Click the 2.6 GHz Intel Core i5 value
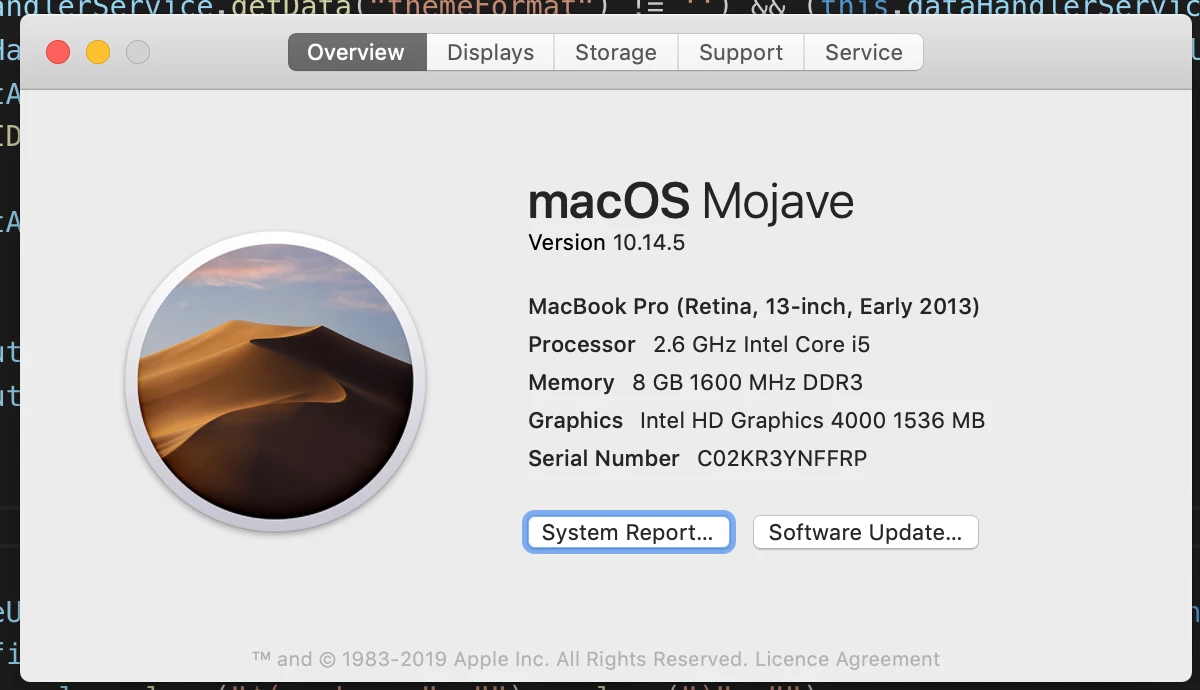 (761, 345)
